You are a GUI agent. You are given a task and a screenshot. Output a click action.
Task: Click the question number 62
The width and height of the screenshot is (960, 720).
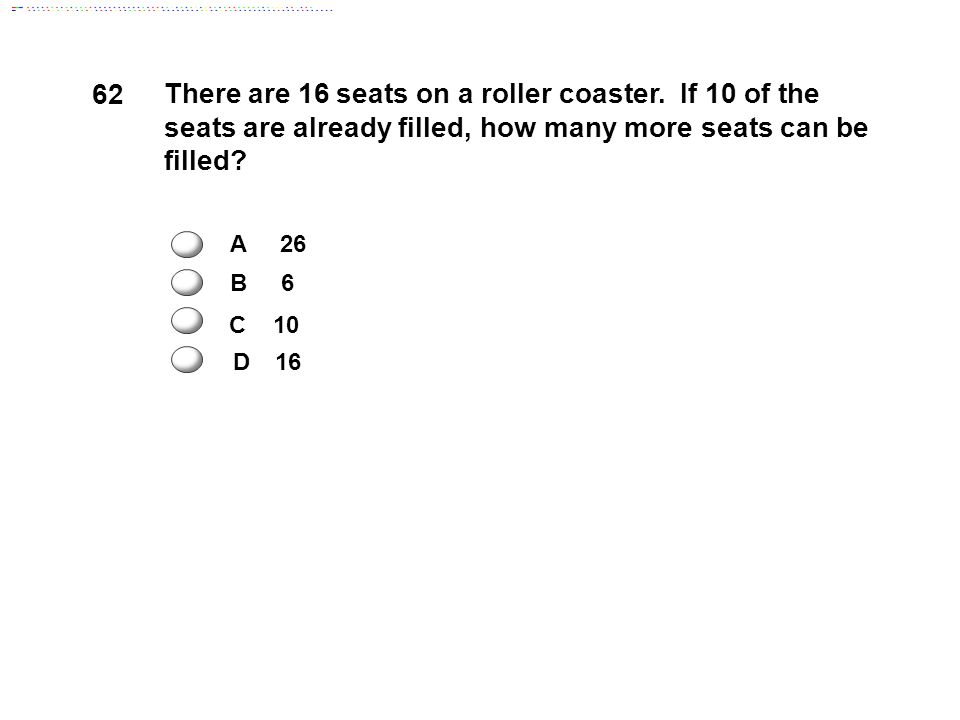tap(108, 94)
